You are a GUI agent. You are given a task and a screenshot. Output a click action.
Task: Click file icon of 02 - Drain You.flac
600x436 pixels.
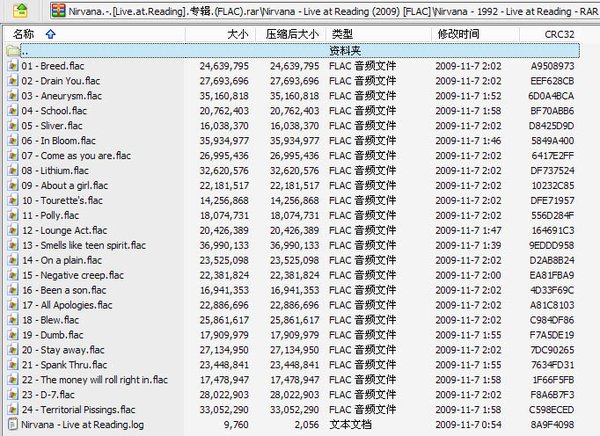pyautogui.click(x=13, y=81)
